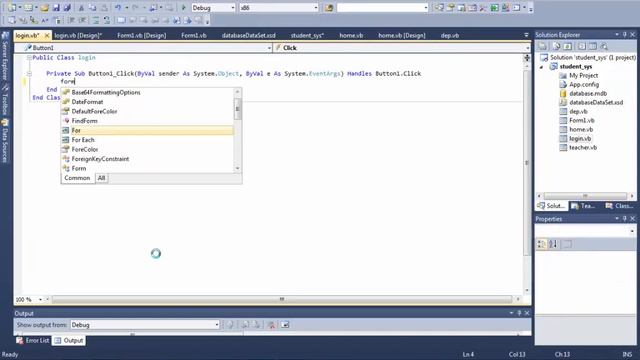Collapse the Public Class login outline region
This screenshot has height=360, width=640.
pyautogui.click(x=29, y=58)
